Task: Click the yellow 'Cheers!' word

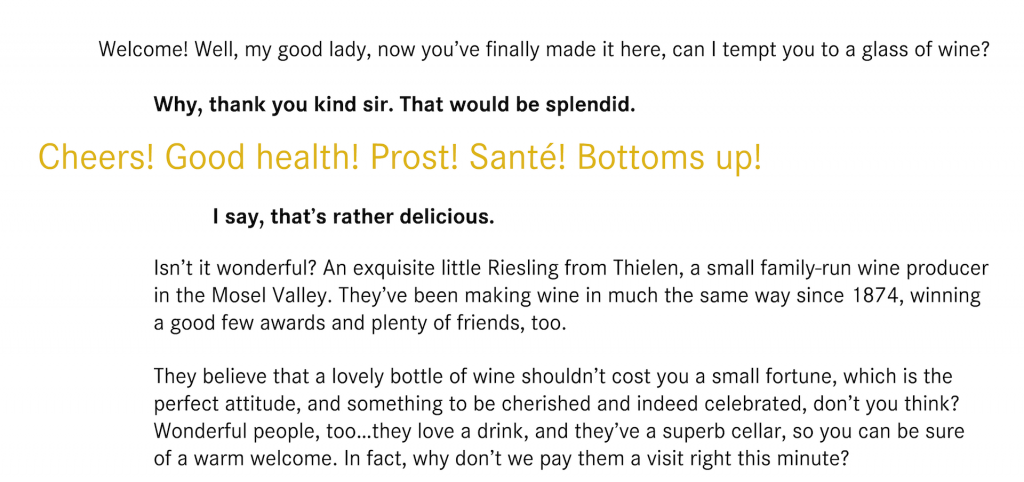Action: pos(96,157)
